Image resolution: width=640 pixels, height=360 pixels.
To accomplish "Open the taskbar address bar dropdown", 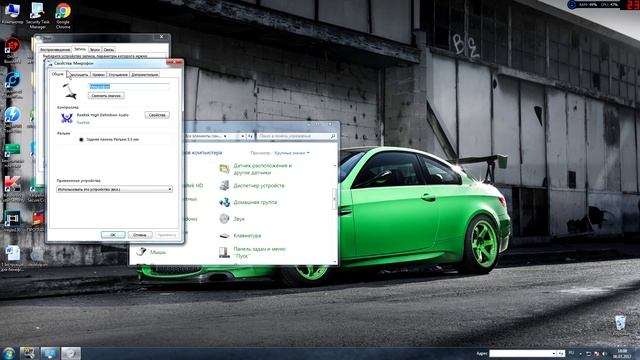I will pyautogui.click(x=554, y=353).
